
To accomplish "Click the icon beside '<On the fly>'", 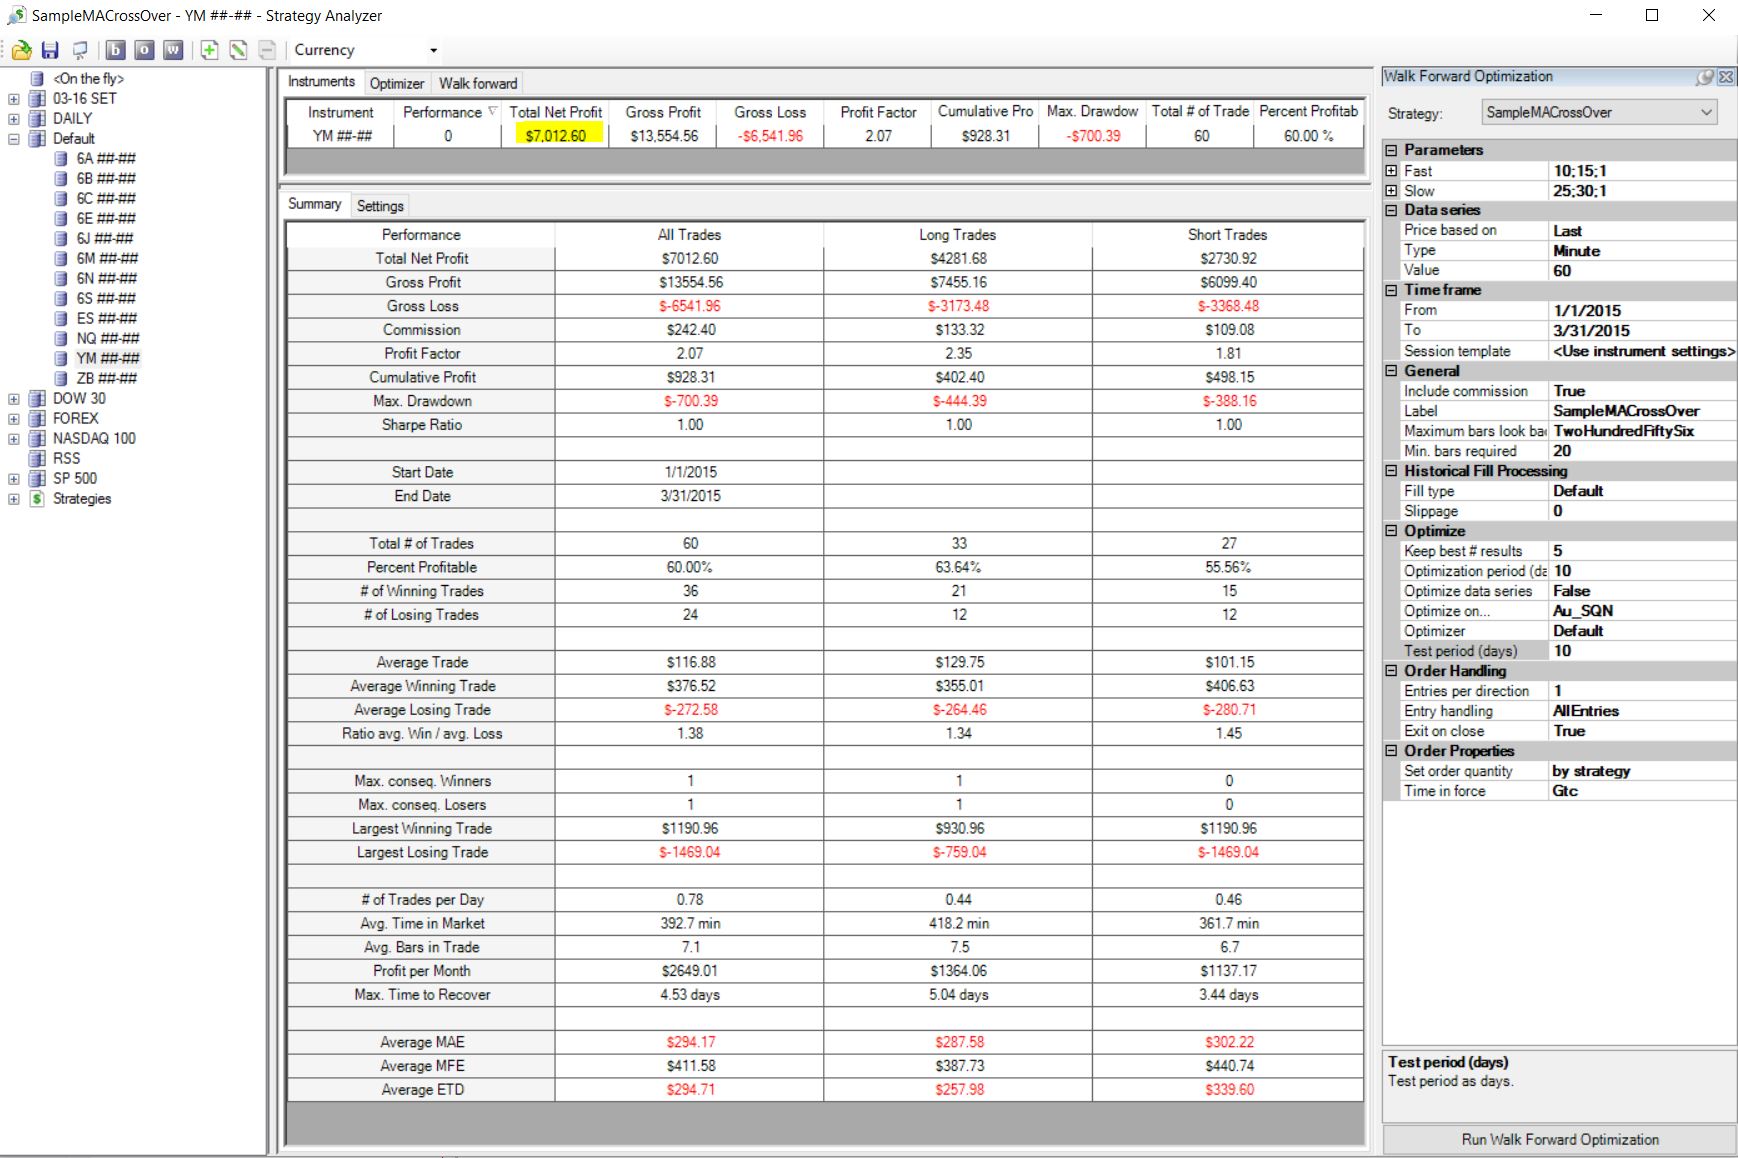I will tap(37, 79).
